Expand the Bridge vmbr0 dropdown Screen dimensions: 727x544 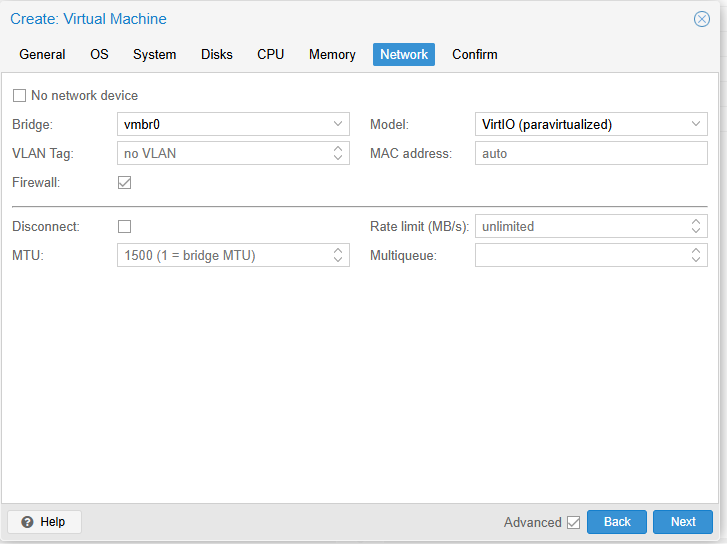click(338, 124)
